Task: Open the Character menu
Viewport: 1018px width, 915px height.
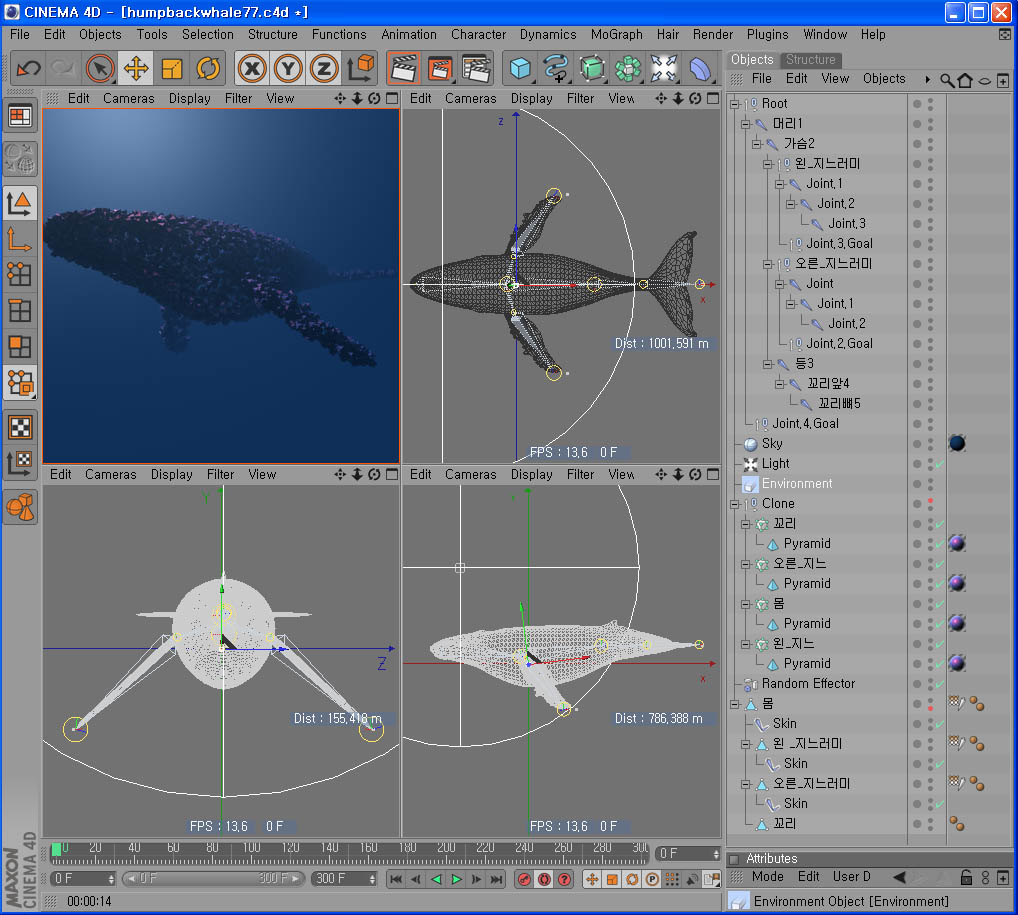Action: [x=478, y=34]
